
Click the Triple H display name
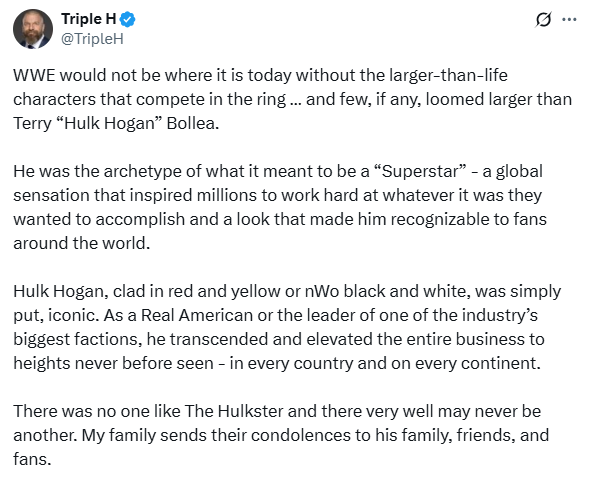coord(88,19)
